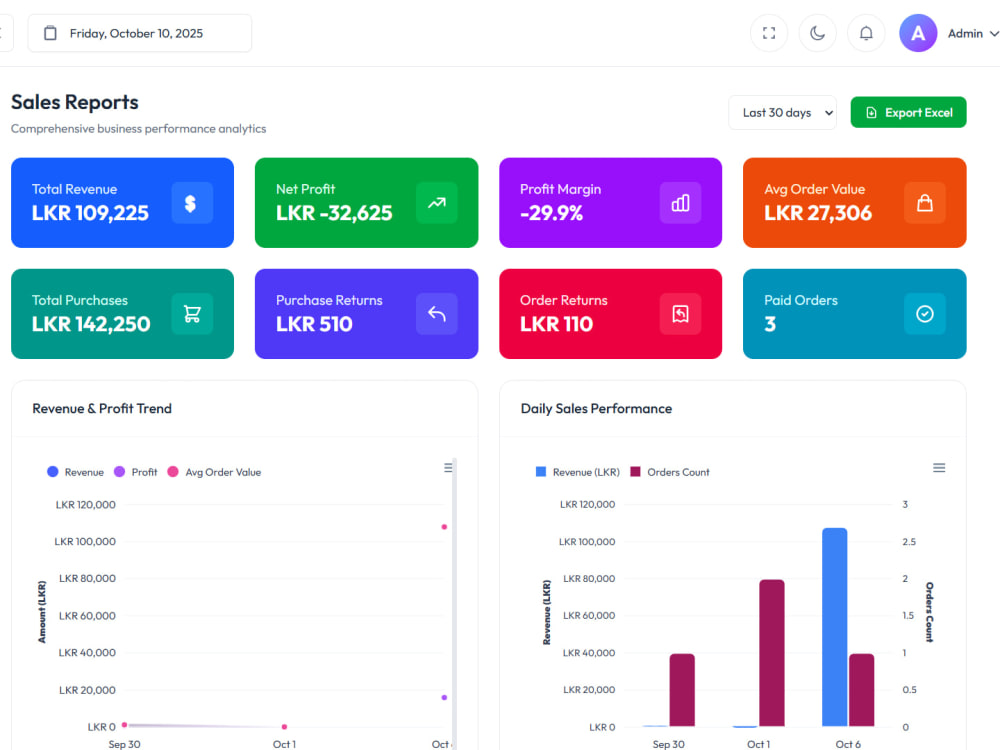Click the calendar icon beside the date
This screenshot has width=1000, height=750.
click(50, 33)
